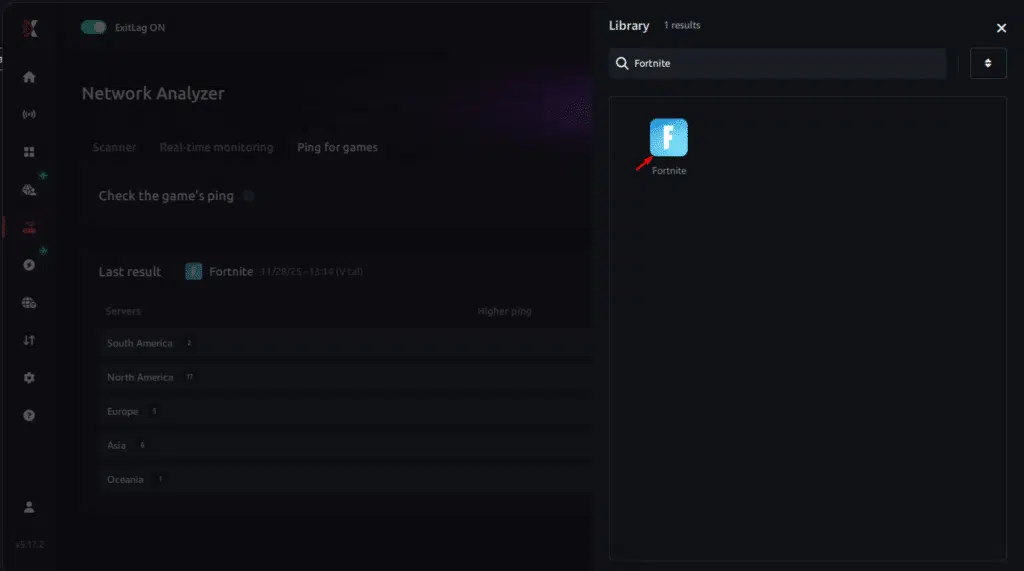This screenshot has width=1024, height=571.
Task: Sort by Higher ping column header
Action: [x=504, y=311]
